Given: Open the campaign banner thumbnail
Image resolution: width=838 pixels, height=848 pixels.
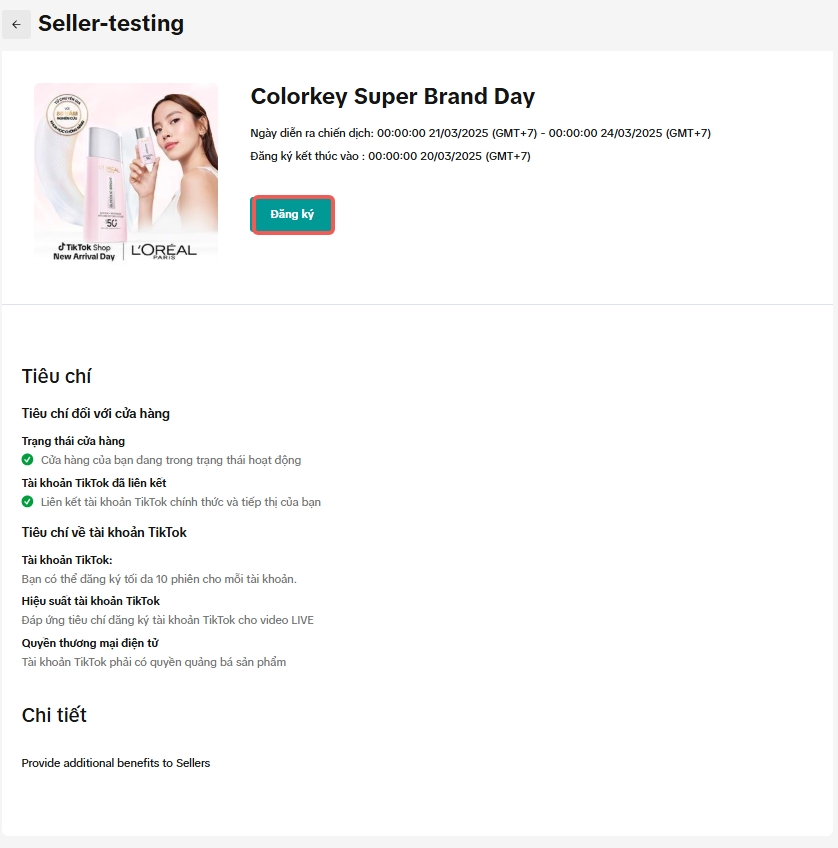Looking at the screenshot, I should click(126, 172).
